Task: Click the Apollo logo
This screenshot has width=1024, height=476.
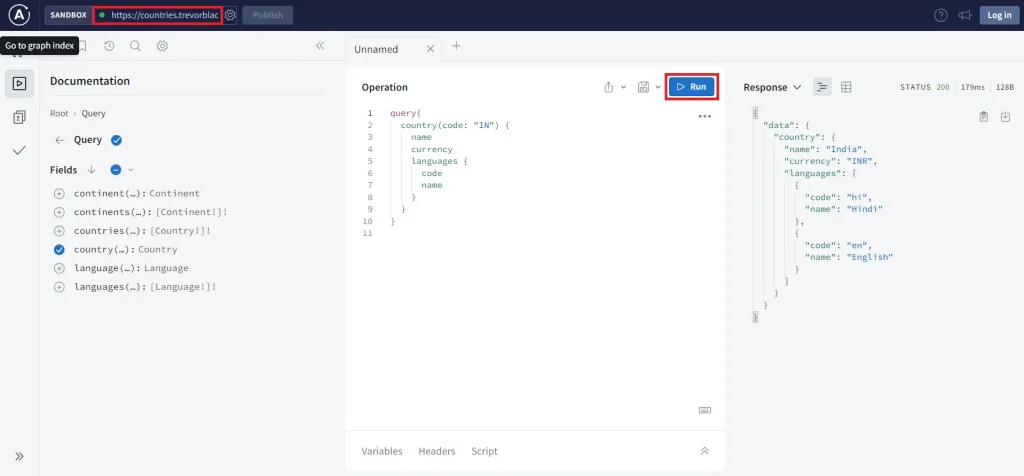Action: (x=19, y=14)
